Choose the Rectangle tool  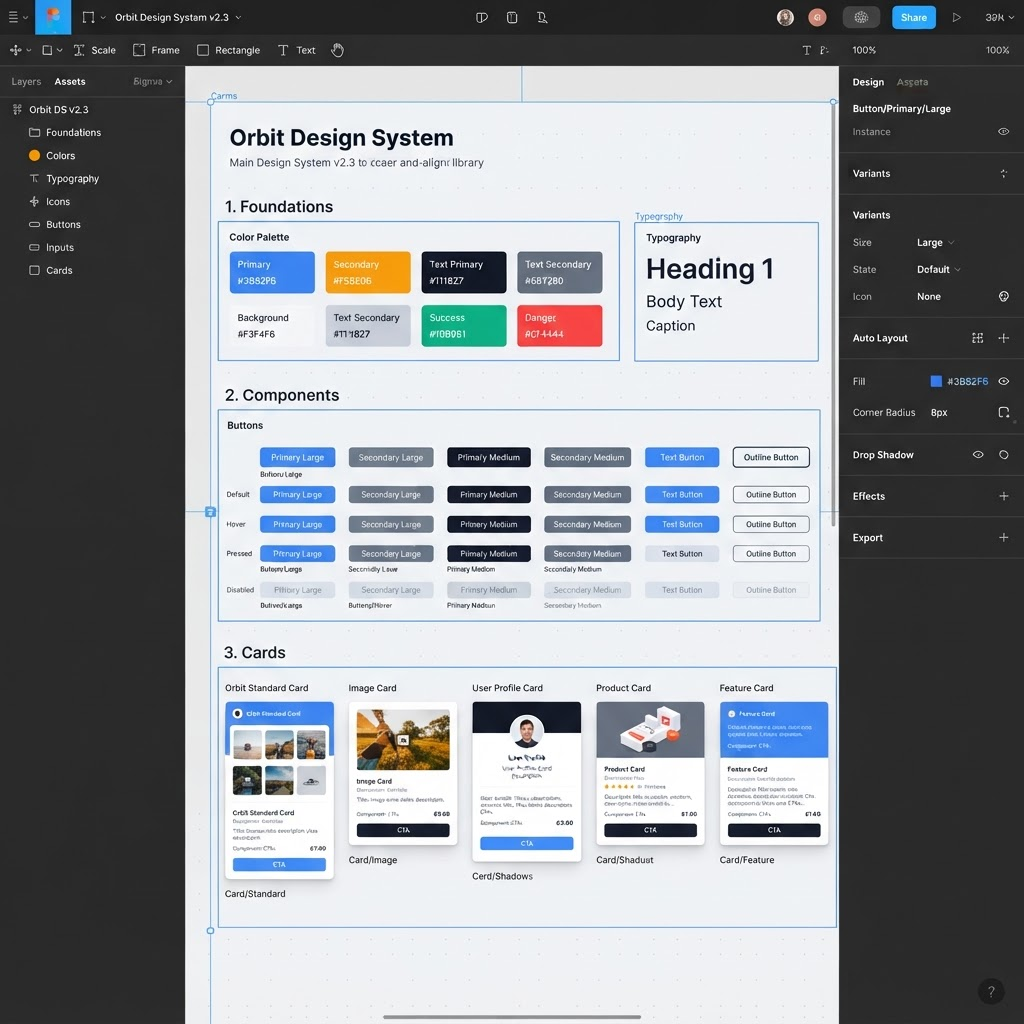click(229, 50)
